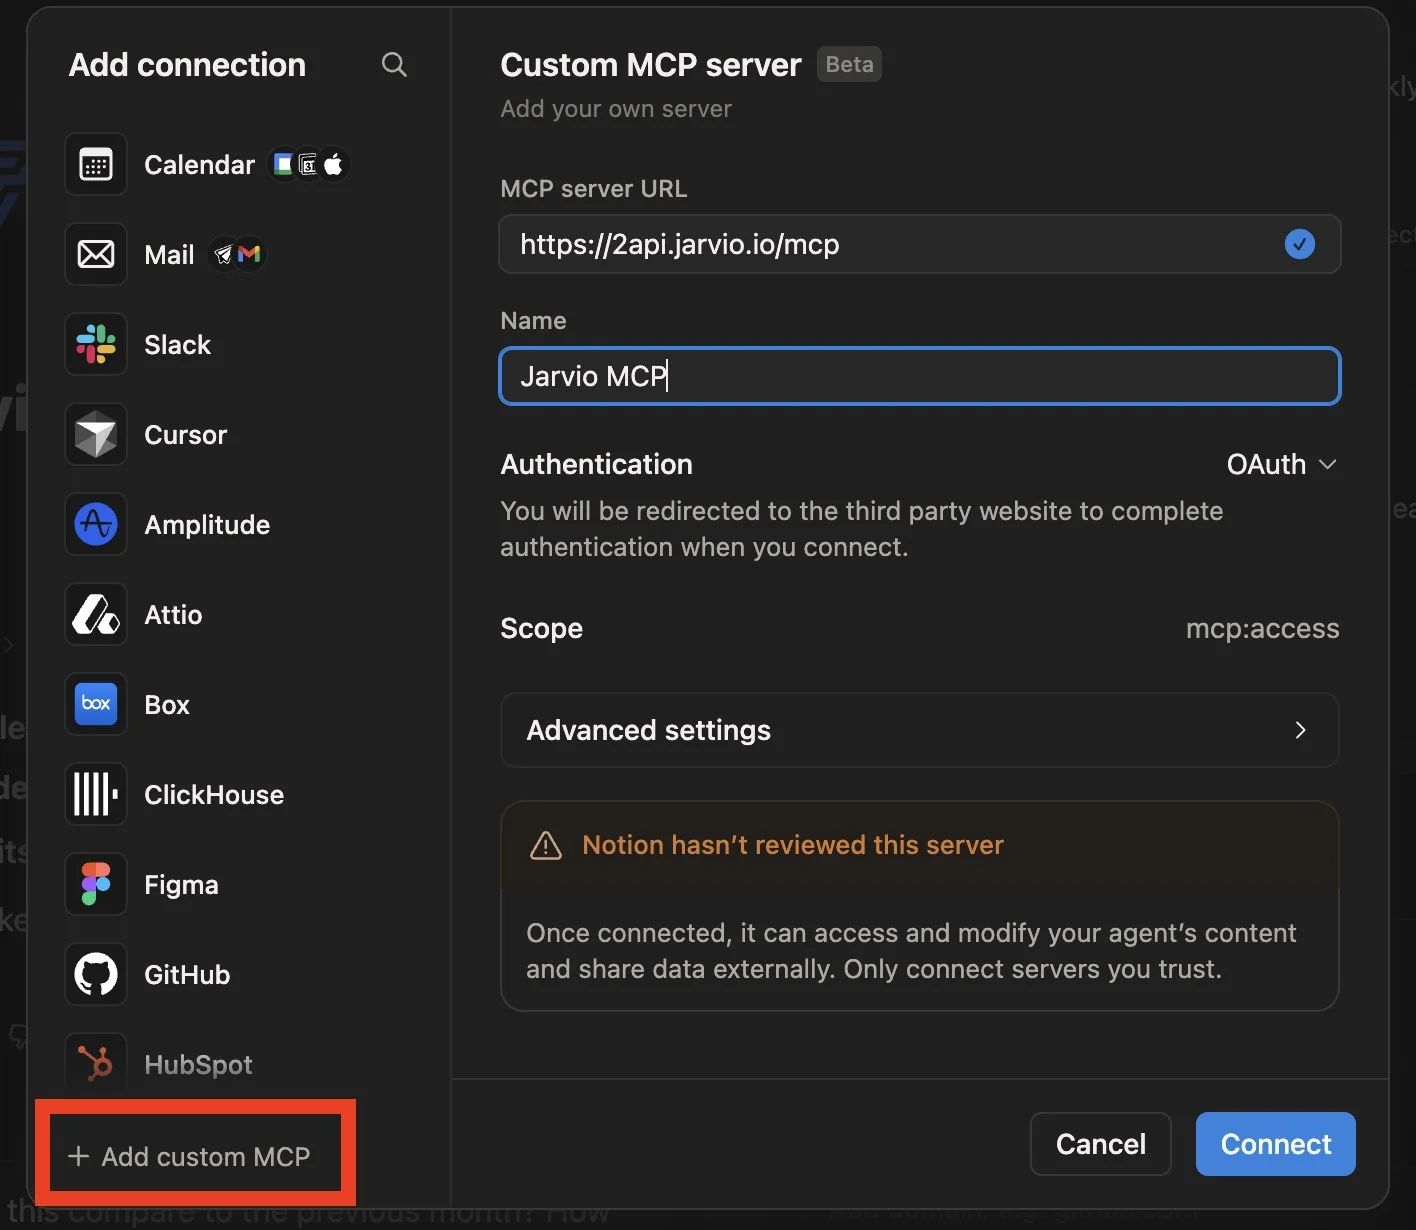1416x1230 pixels.
Task: Select the HubSpot logo icon
Action: pyautogui.click(x=96, y=1062)
